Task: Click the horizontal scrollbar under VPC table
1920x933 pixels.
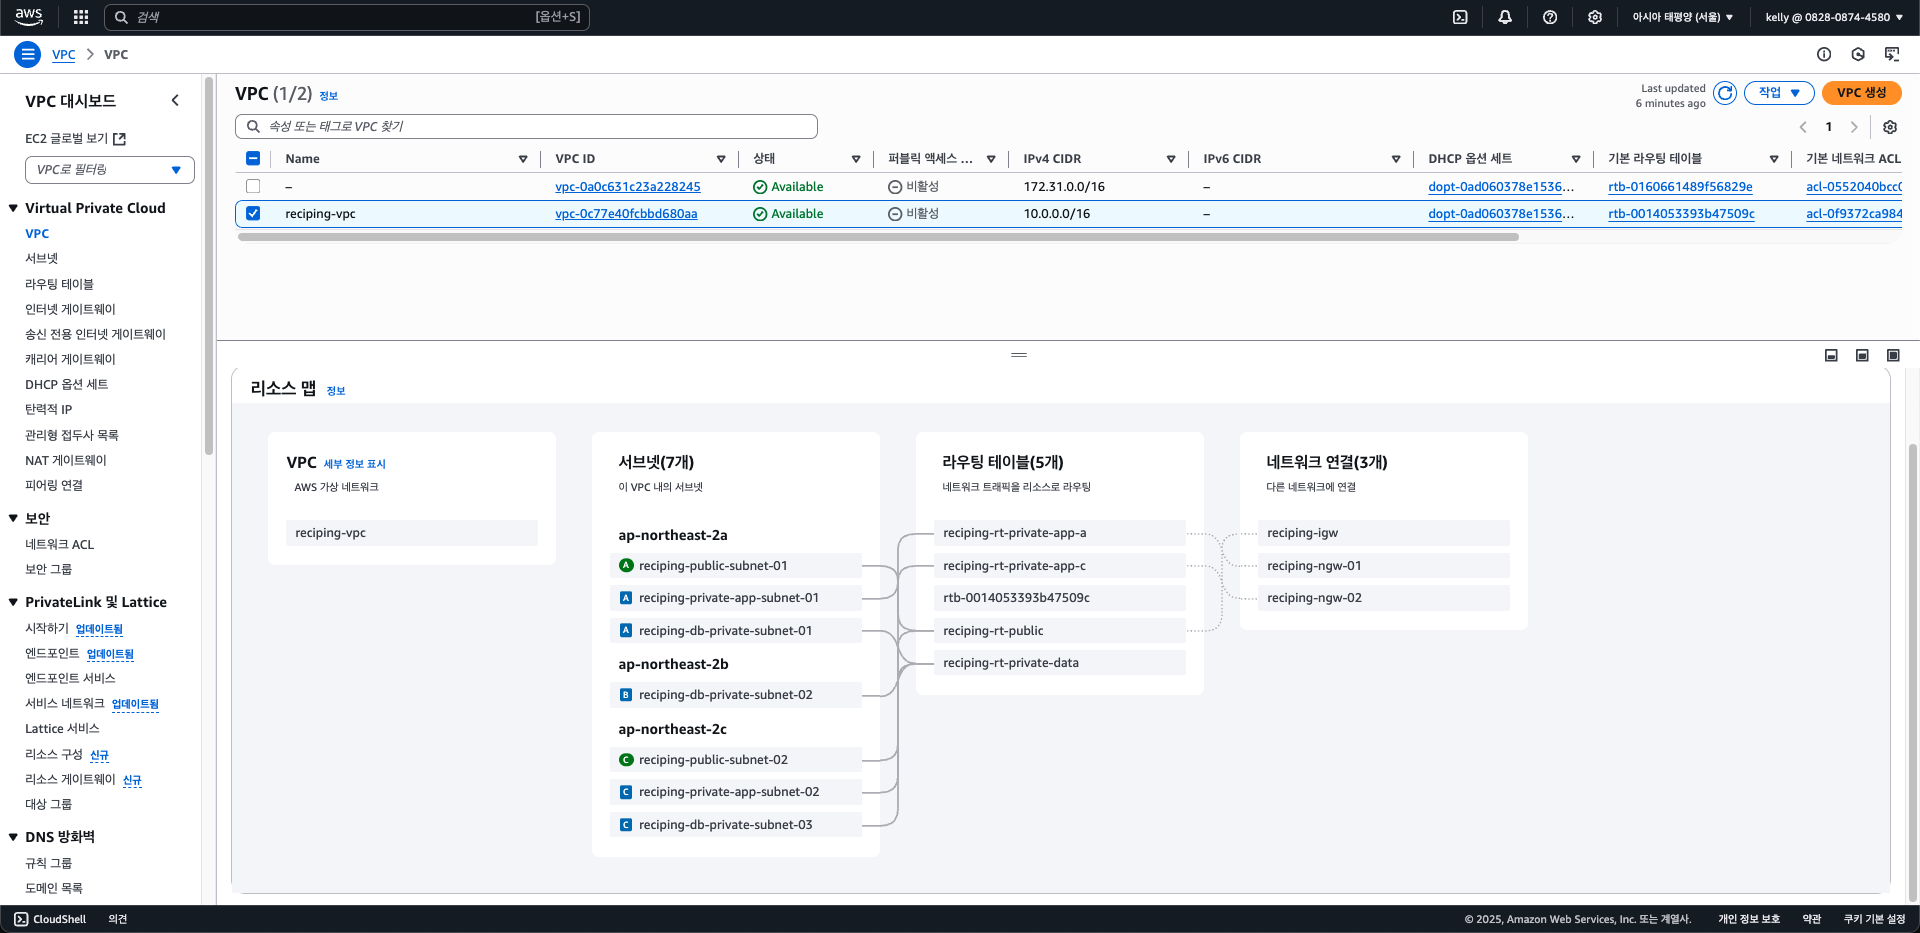Action: click(x=878, y=237)
